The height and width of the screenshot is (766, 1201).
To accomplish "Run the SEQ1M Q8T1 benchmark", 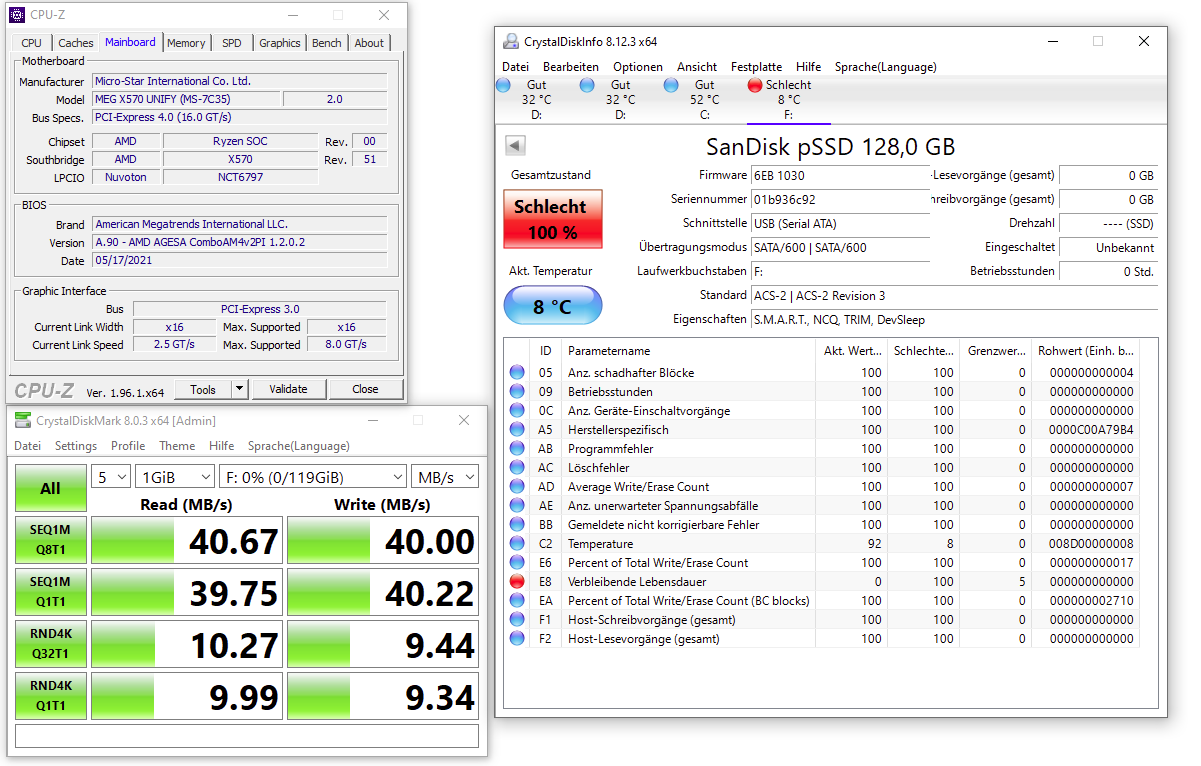I will (50, 540).
